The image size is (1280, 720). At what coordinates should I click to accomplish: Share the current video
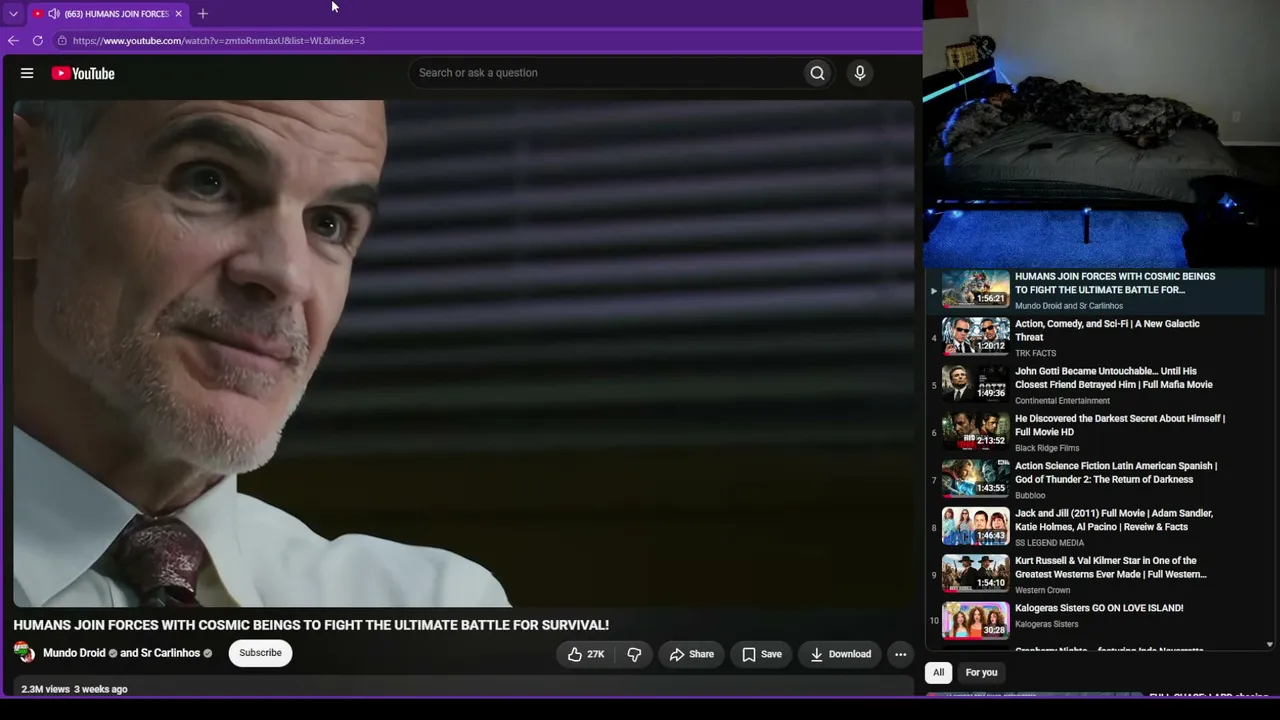pyautogui.click(x=691, y=654)
